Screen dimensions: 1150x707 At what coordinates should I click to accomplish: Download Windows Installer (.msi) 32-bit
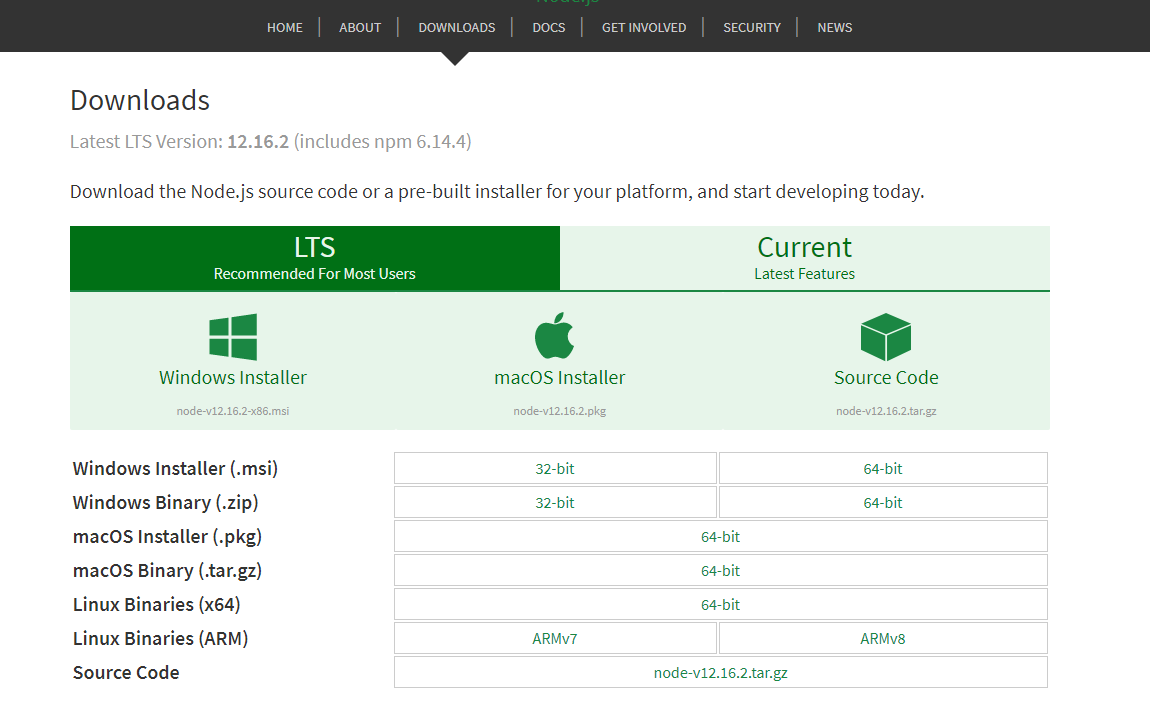pos(555,468)
